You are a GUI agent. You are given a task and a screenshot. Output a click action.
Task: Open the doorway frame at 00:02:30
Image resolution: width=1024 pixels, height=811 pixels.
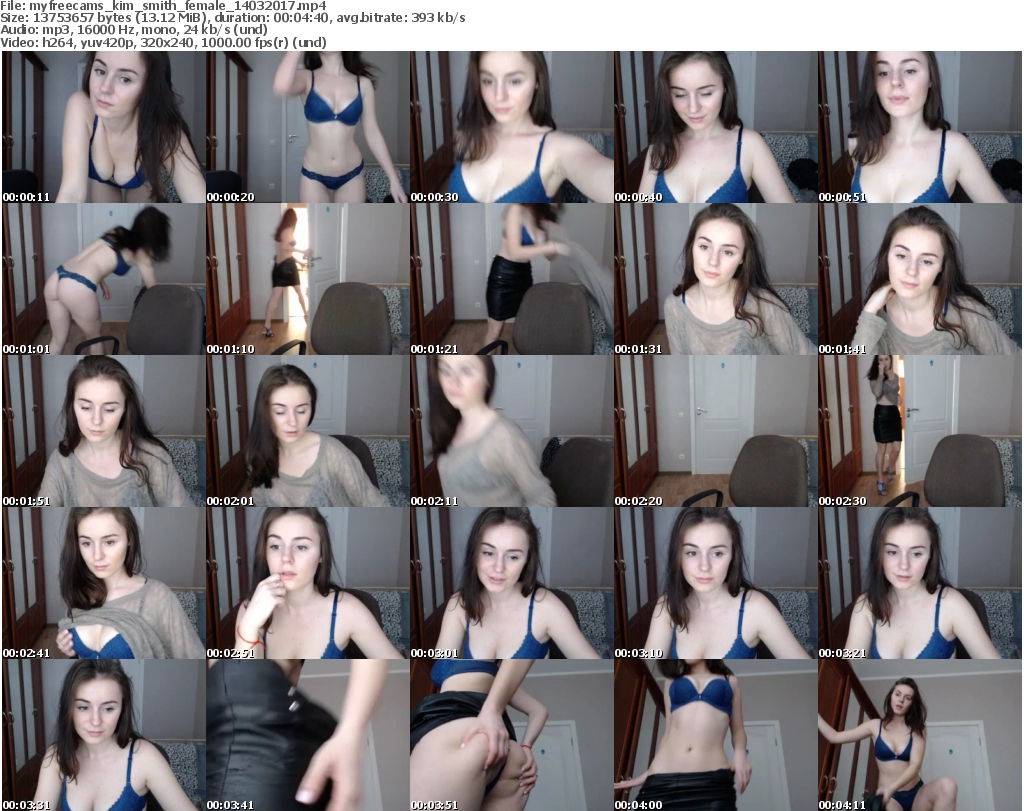pos(920,431)
